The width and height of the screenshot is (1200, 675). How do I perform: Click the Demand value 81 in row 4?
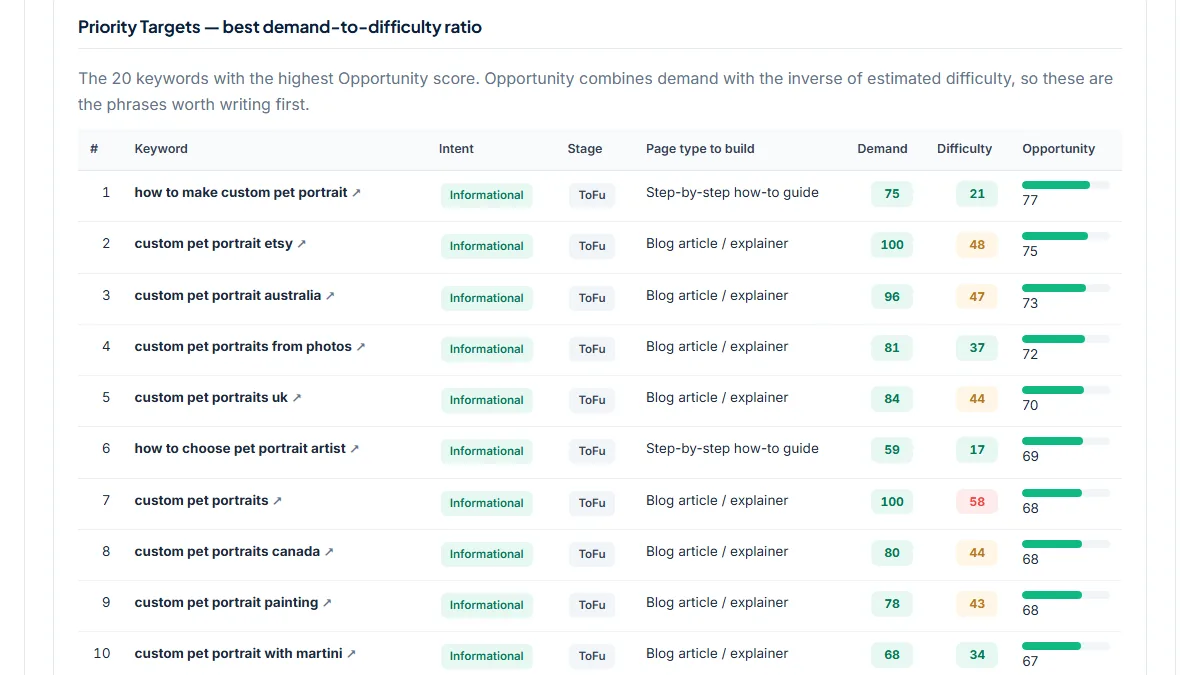(x=892, y=348)
